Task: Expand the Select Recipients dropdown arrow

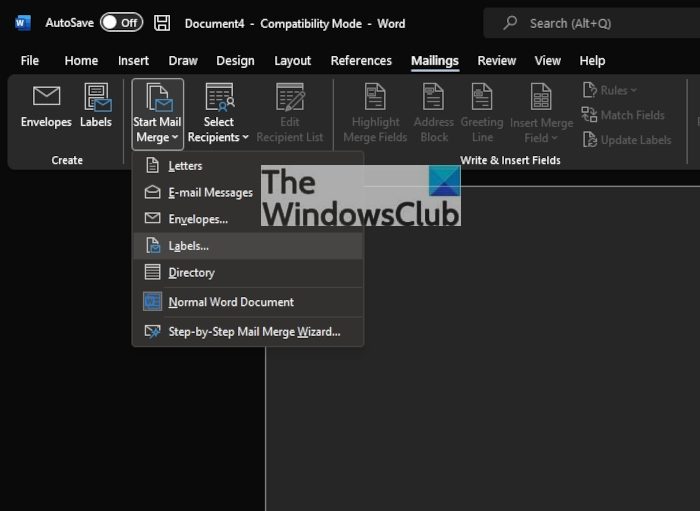Action: coord(246,137)
